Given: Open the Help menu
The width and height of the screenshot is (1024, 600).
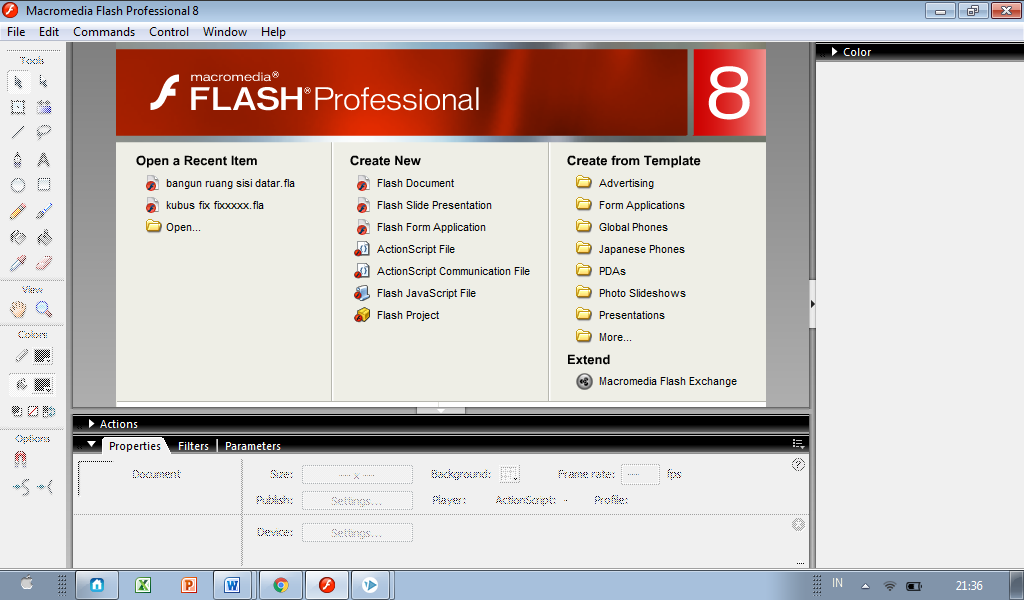Looking at the screenshot, I should (x=273, y=31).
